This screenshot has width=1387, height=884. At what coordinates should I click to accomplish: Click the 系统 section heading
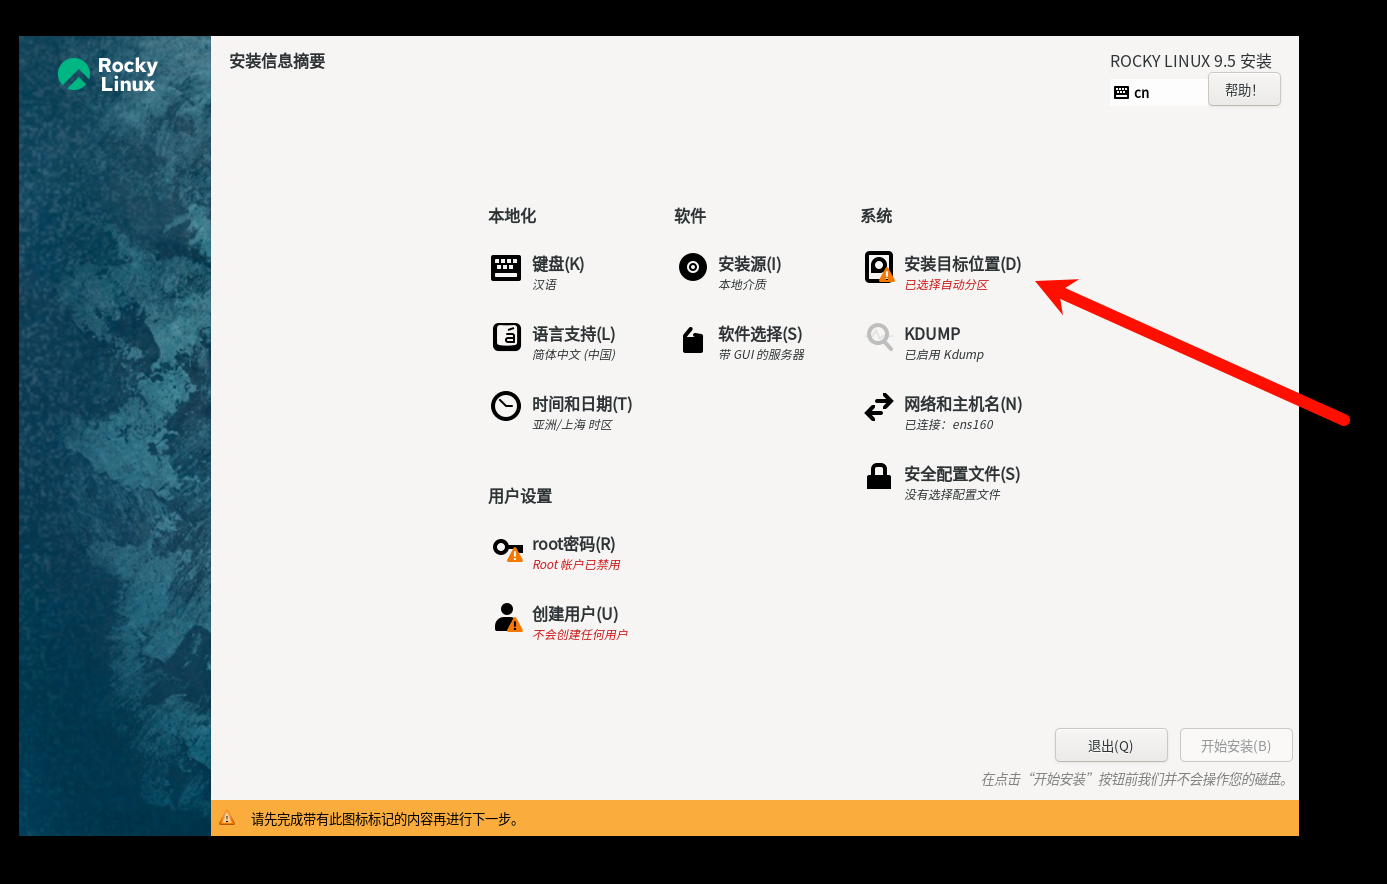click(876, 216)
